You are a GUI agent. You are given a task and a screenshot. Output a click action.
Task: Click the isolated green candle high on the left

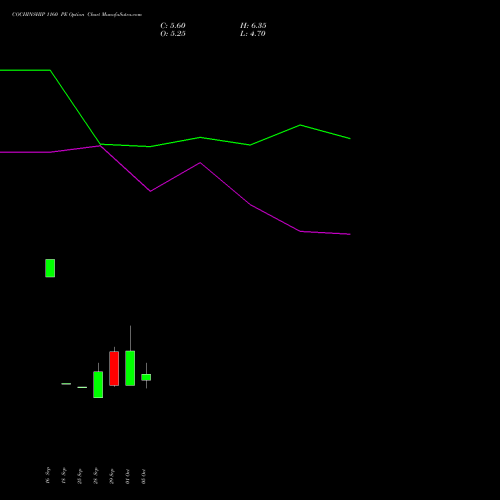(x=50, y=268)
